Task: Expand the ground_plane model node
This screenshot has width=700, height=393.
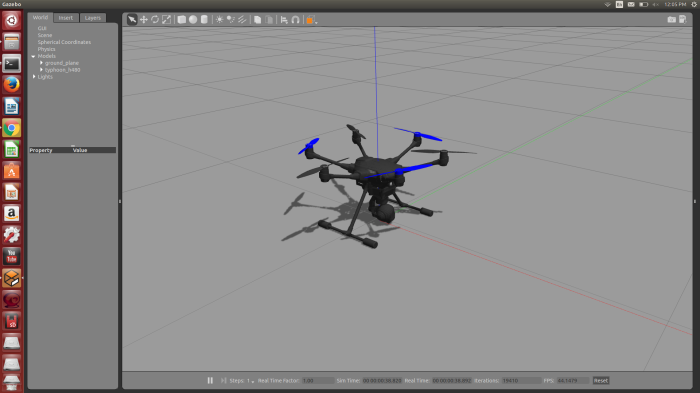Action: click(x=41, y=63)
